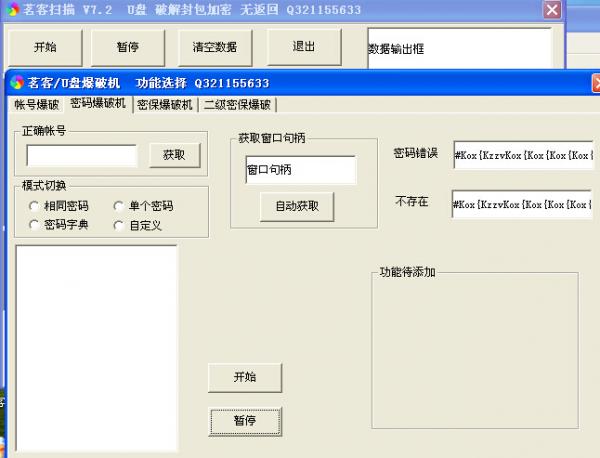Click 暂停 button in the 茗客扫描 window
This screenshot has width=600, height=458.
pos(128,47)
